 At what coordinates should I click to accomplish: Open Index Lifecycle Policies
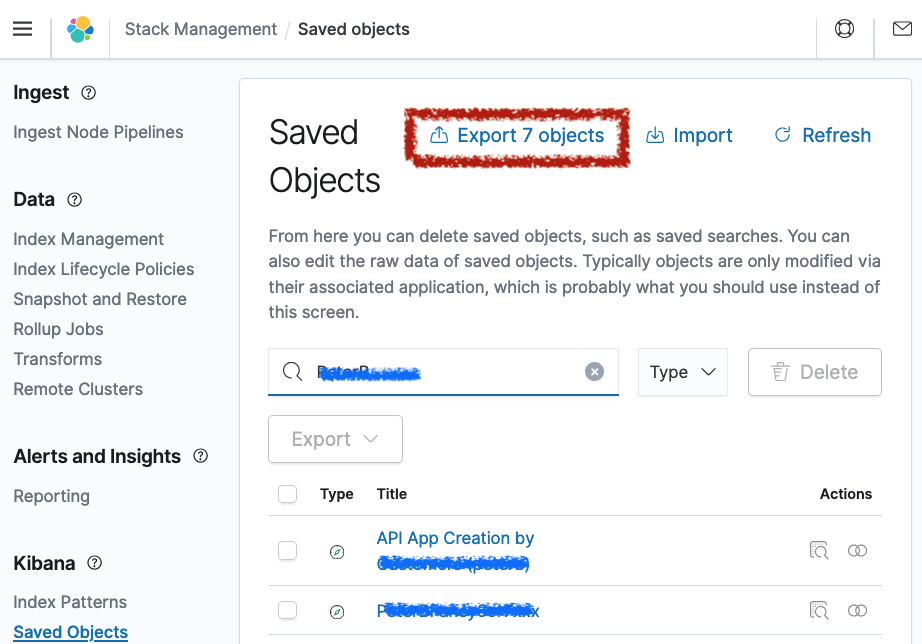103,269
